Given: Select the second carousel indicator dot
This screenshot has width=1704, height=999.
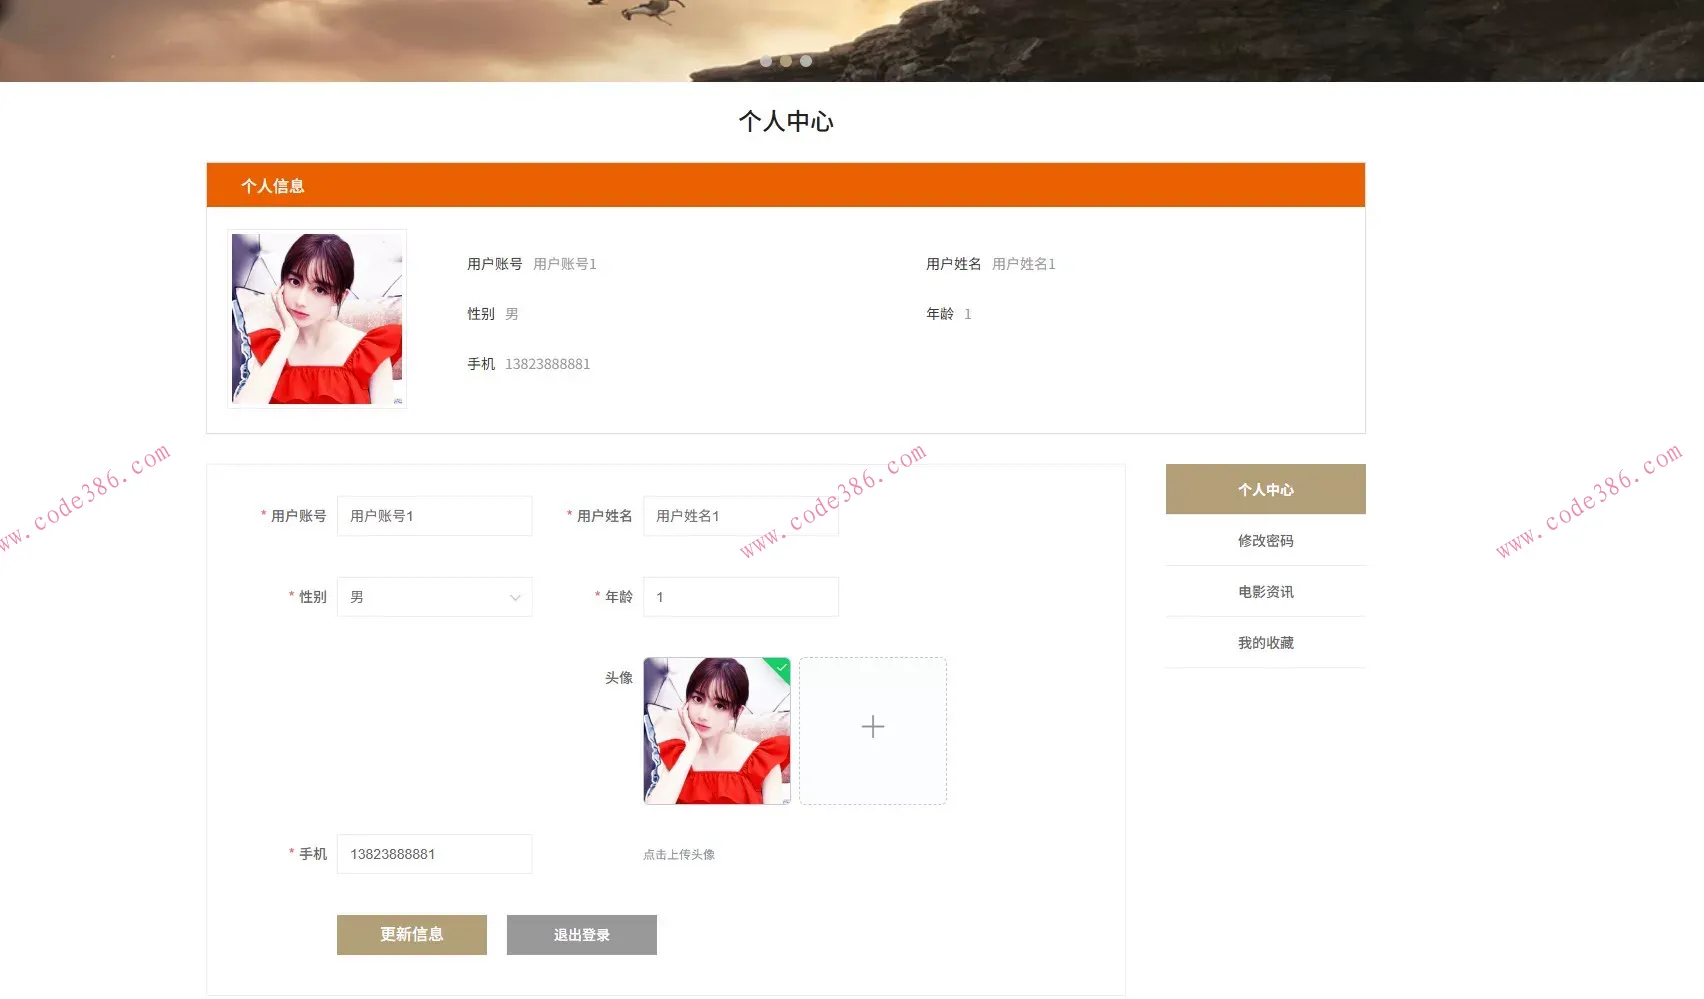Looking at the screenshot, I should click(x=786, y=61).
